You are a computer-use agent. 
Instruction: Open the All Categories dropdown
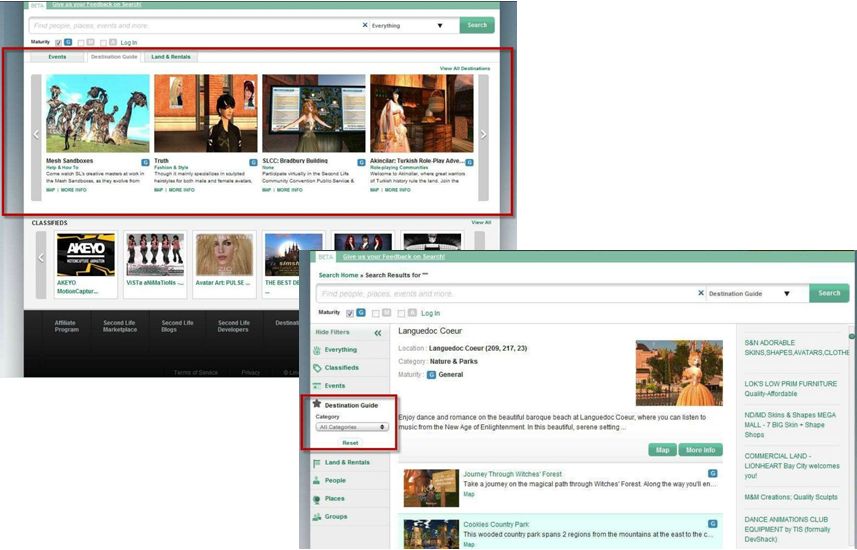coord(352,427)
